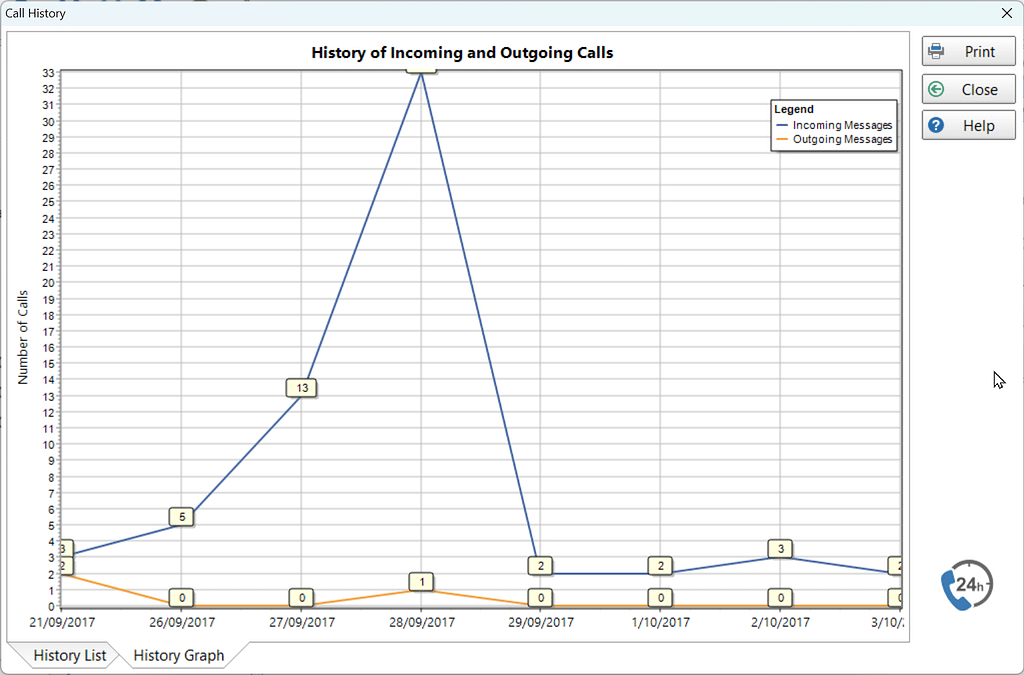Click the data label showing 13 calls

point(302,388)
